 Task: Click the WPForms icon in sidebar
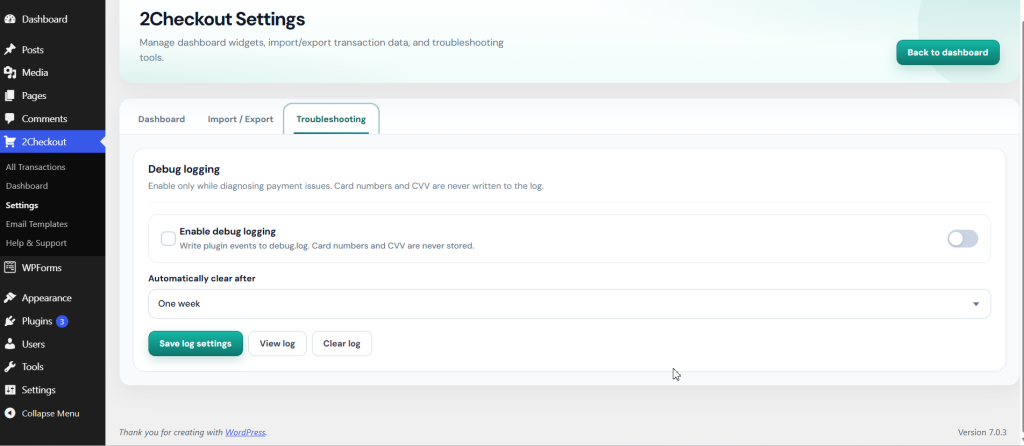pyautogui.click(x=10, y=267)
